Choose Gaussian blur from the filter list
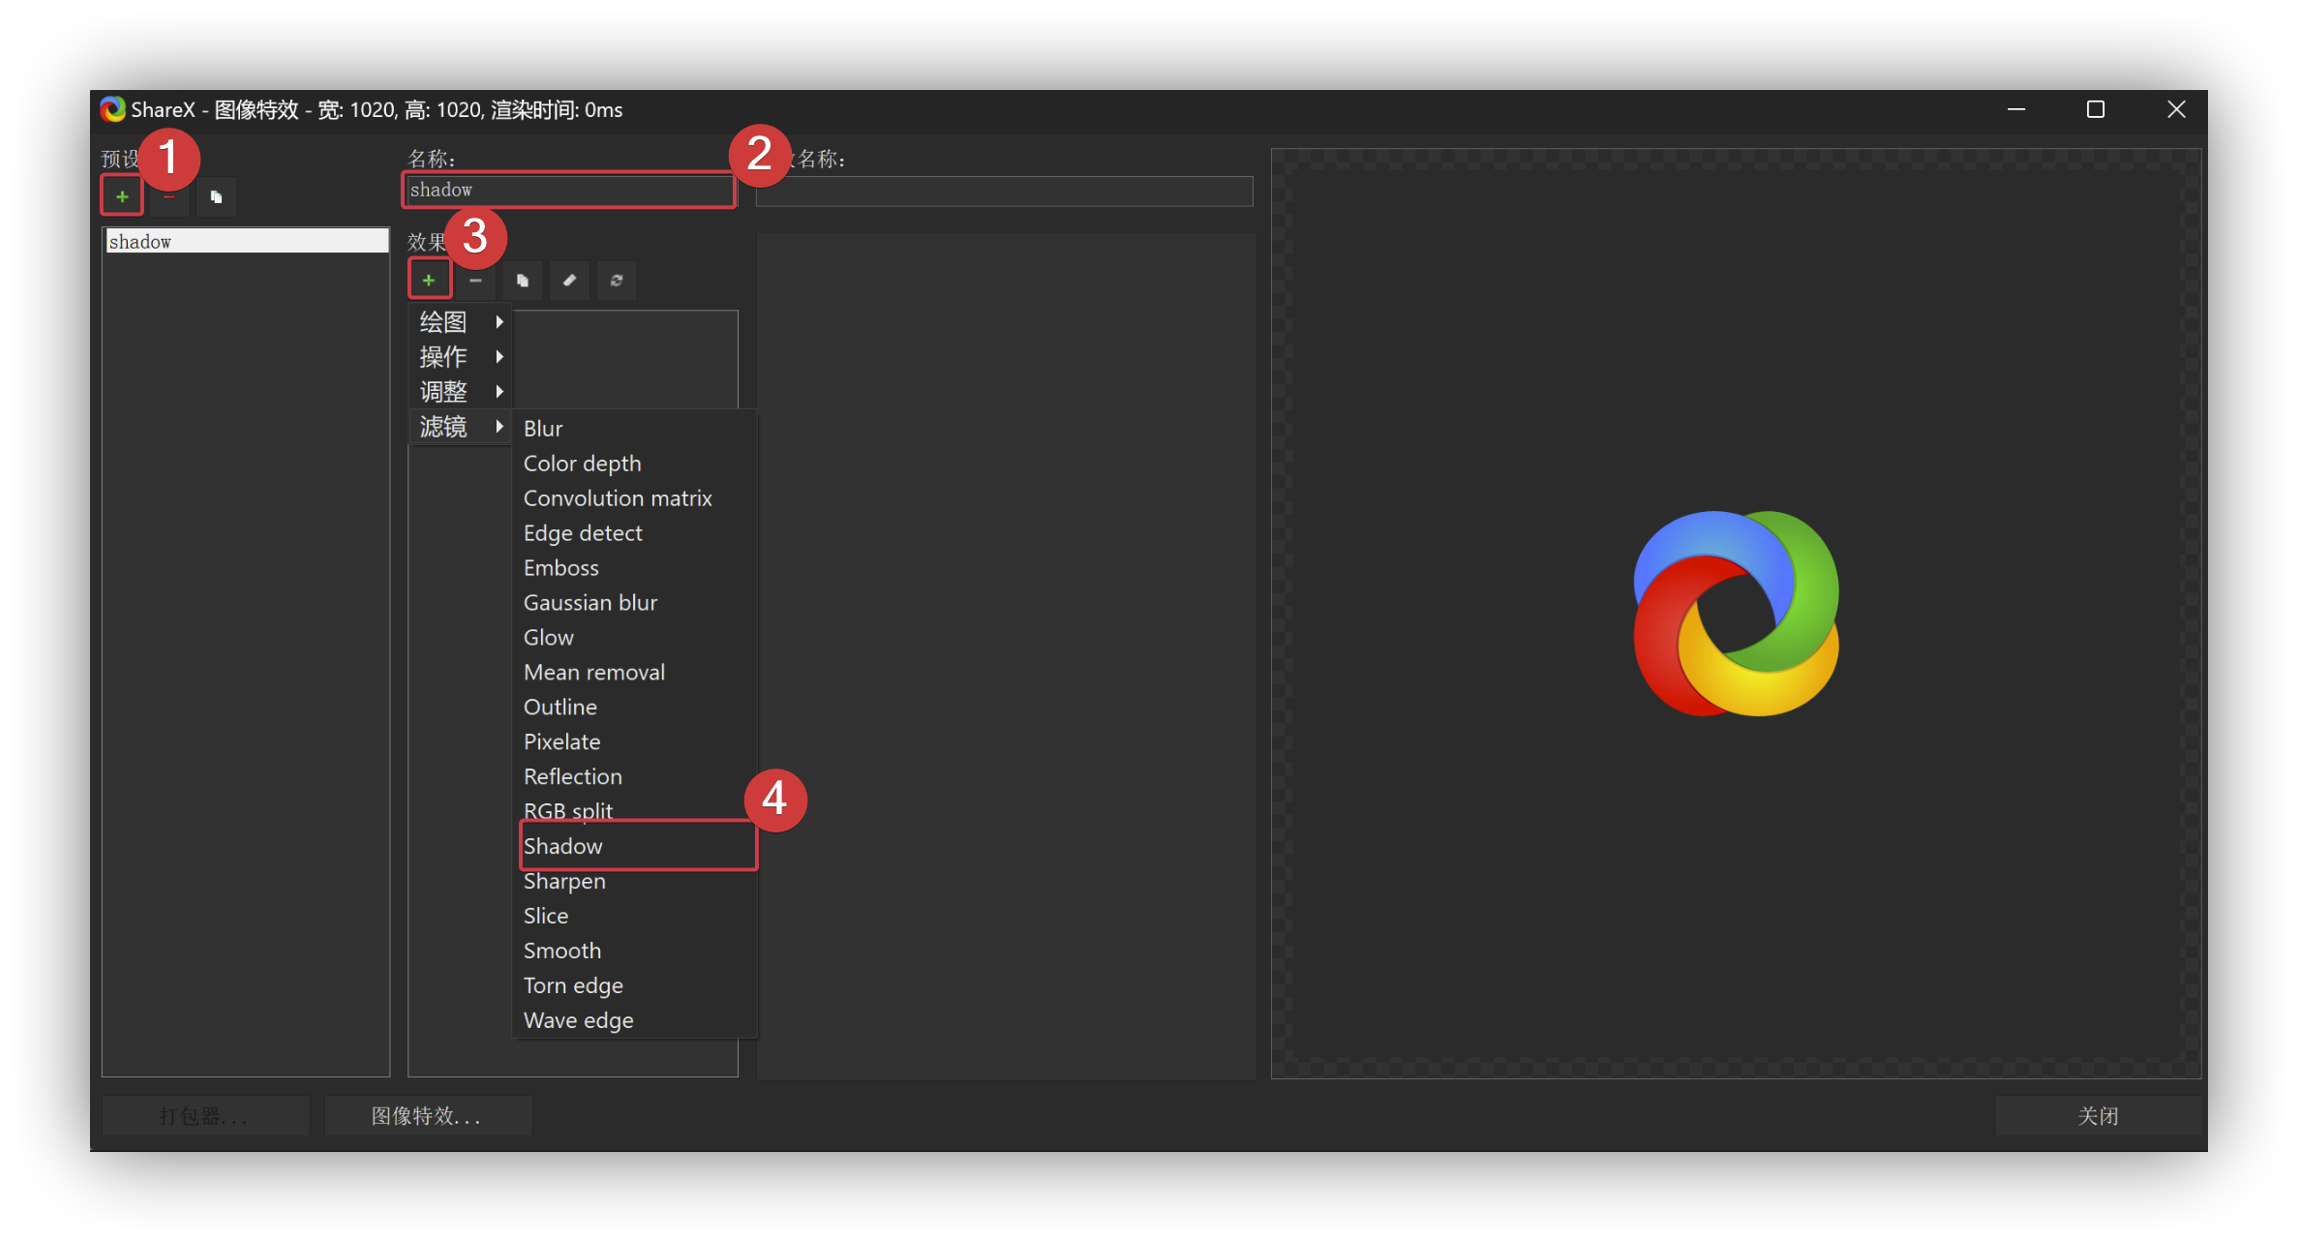The width and height of the screenshot is (2298, 1242). [x=635, y=602]
